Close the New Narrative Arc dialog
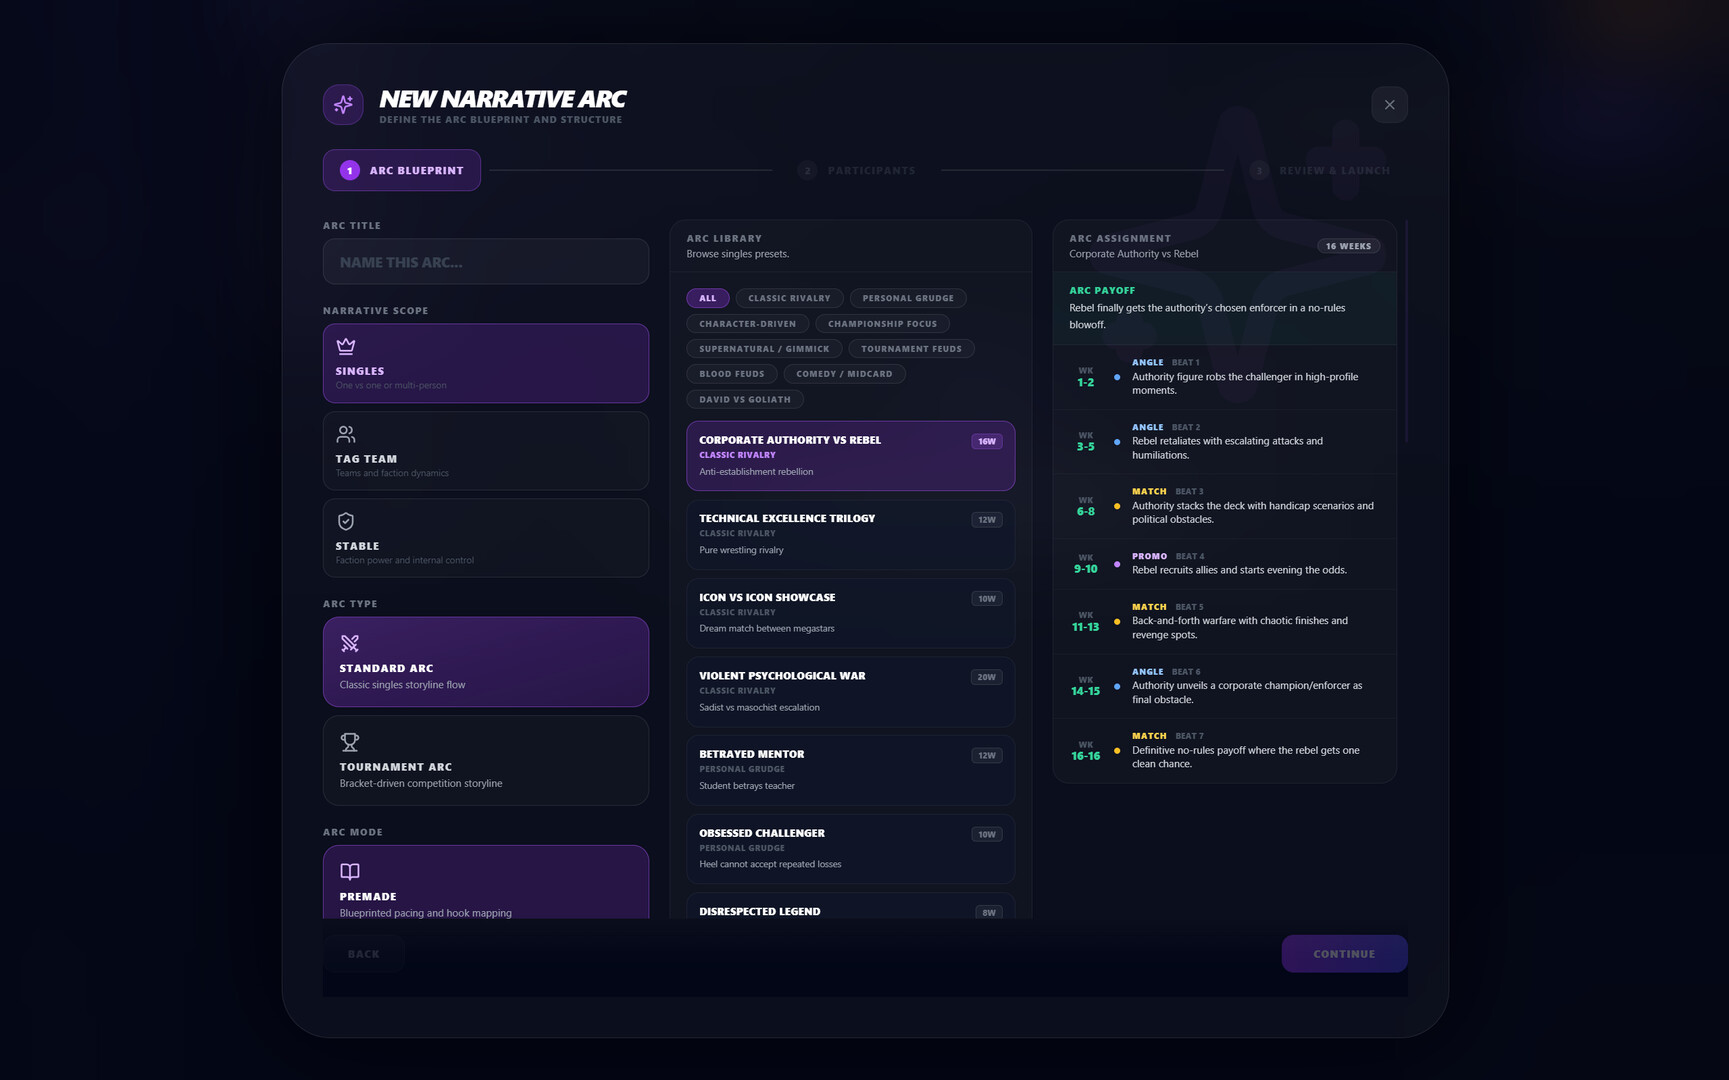The image size is (1729, 1080). click(x=1389, y=105)
